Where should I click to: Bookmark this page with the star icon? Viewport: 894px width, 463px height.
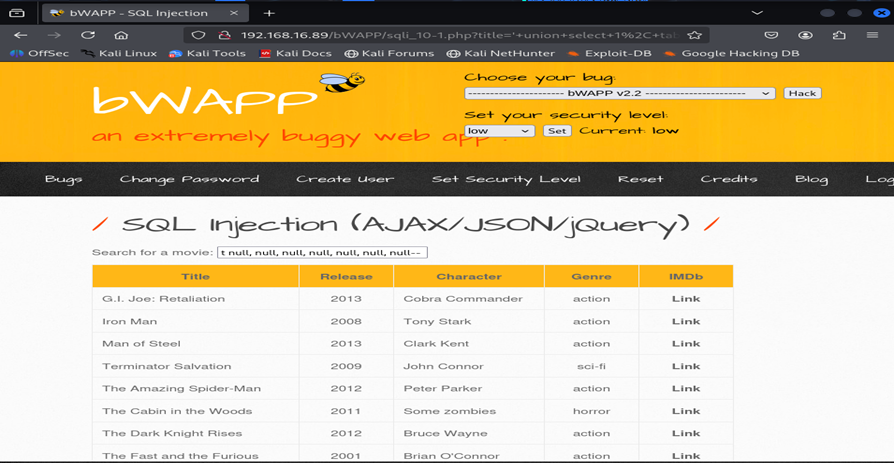click(x=694, y=35)
